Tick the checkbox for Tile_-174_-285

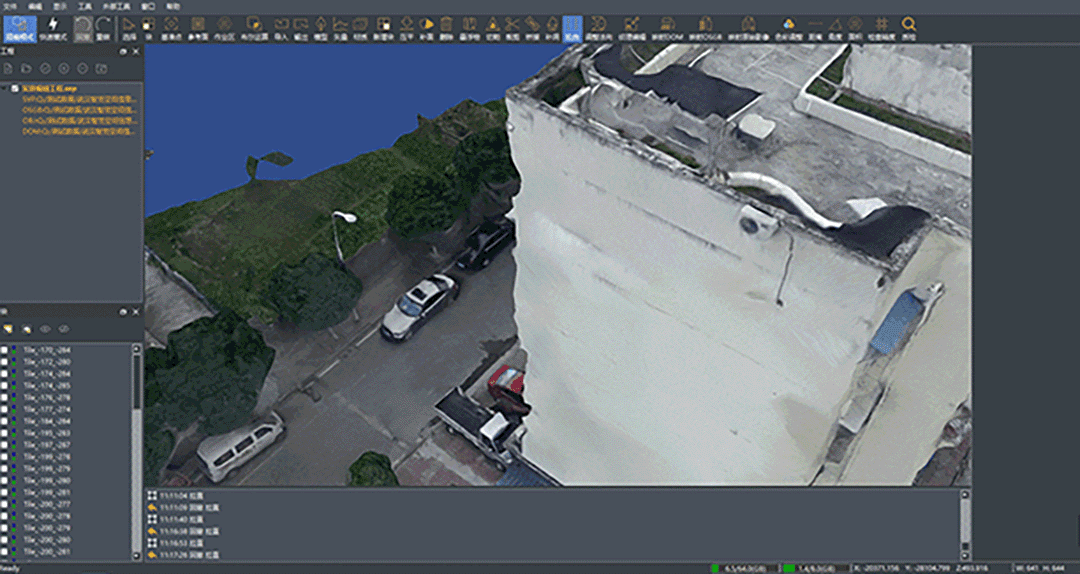5,386
